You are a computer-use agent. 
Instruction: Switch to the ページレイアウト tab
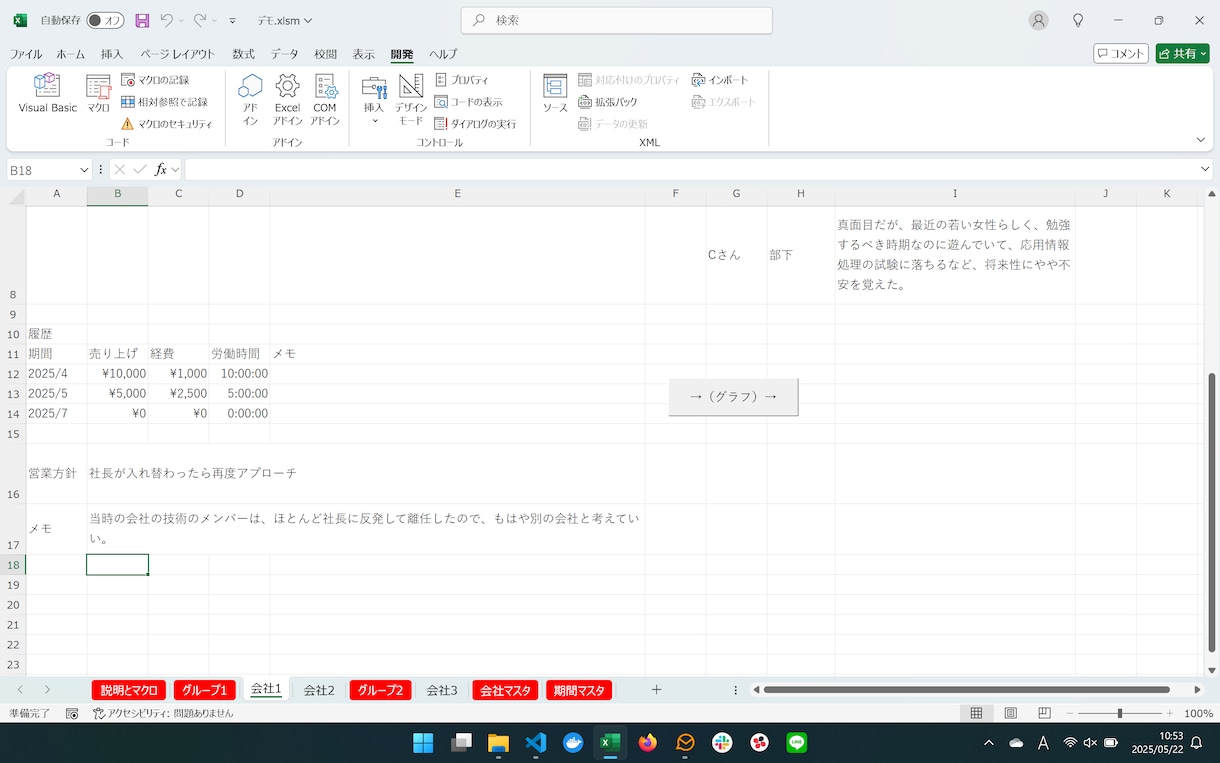point(177,54)
